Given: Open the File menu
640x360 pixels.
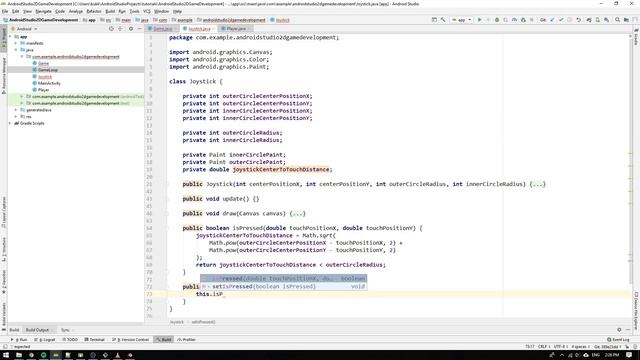Looking at the screenshot, I should (x=5, y=11).
